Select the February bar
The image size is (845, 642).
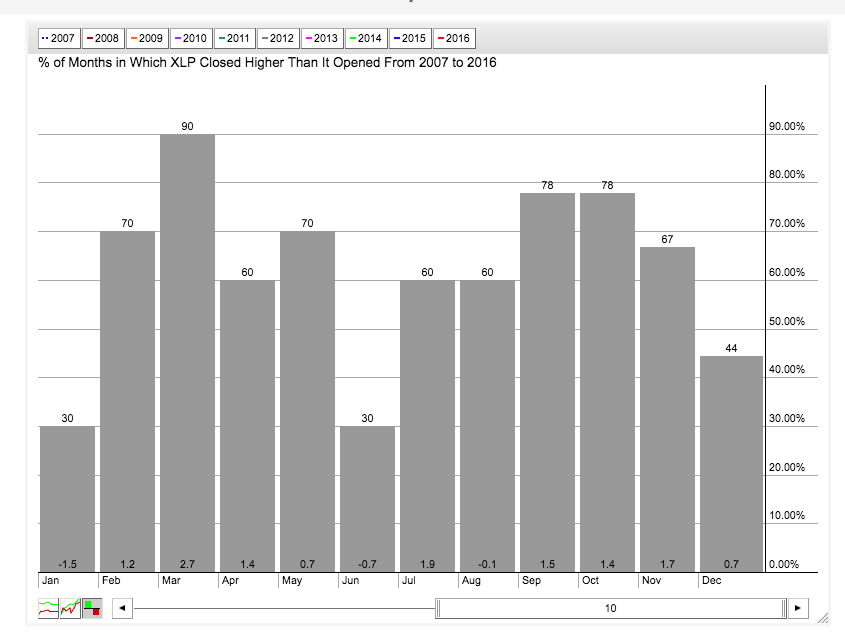tap(127, 402)
